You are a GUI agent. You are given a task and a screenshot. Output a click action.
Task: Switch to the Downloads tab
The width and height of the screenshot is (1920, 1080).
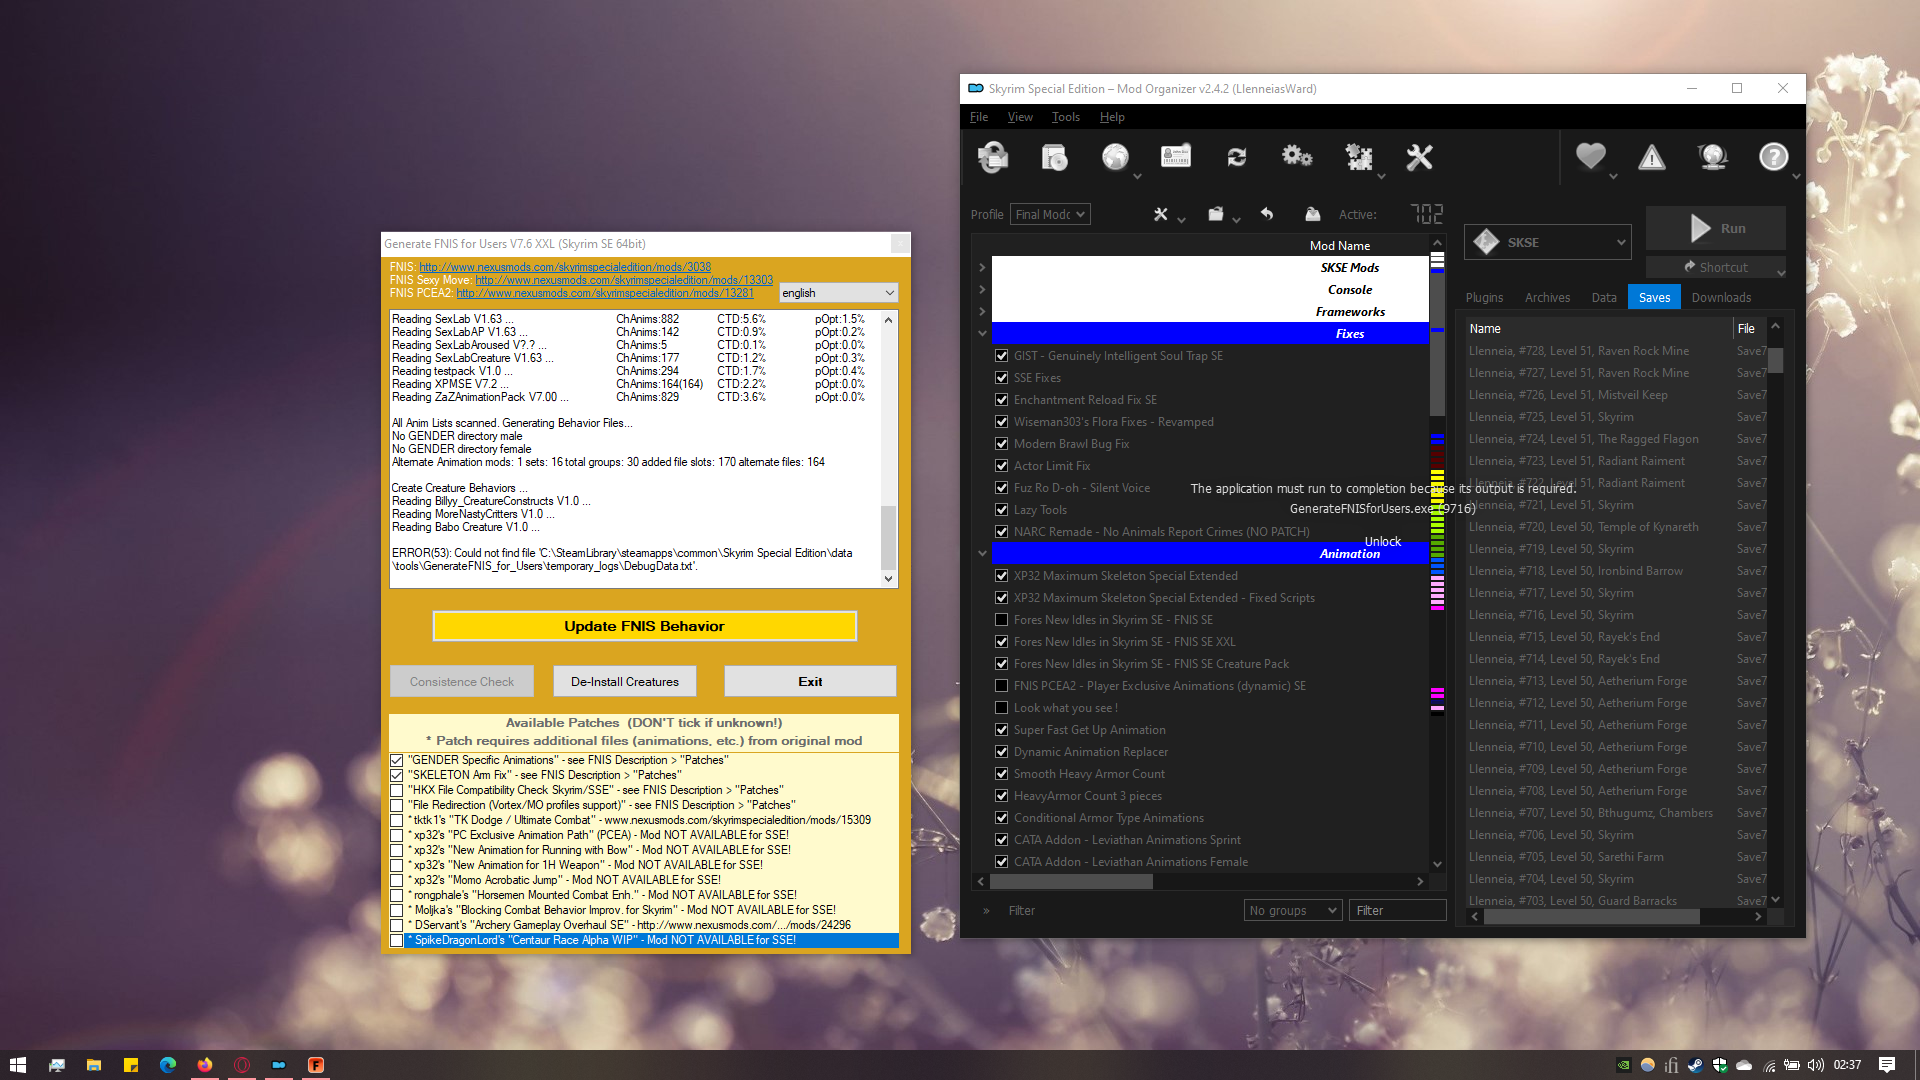(1721, 297)
